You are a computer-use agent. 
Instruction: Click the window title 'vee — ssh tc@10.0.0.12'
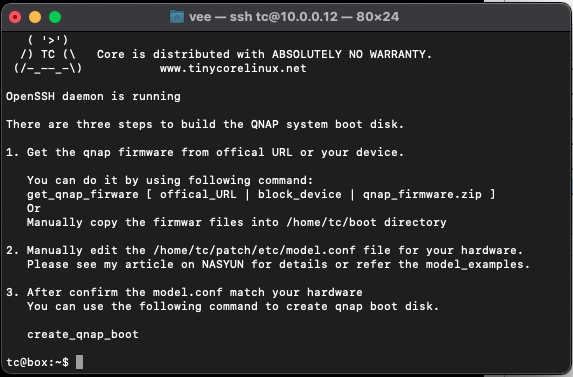click(263, 17)
